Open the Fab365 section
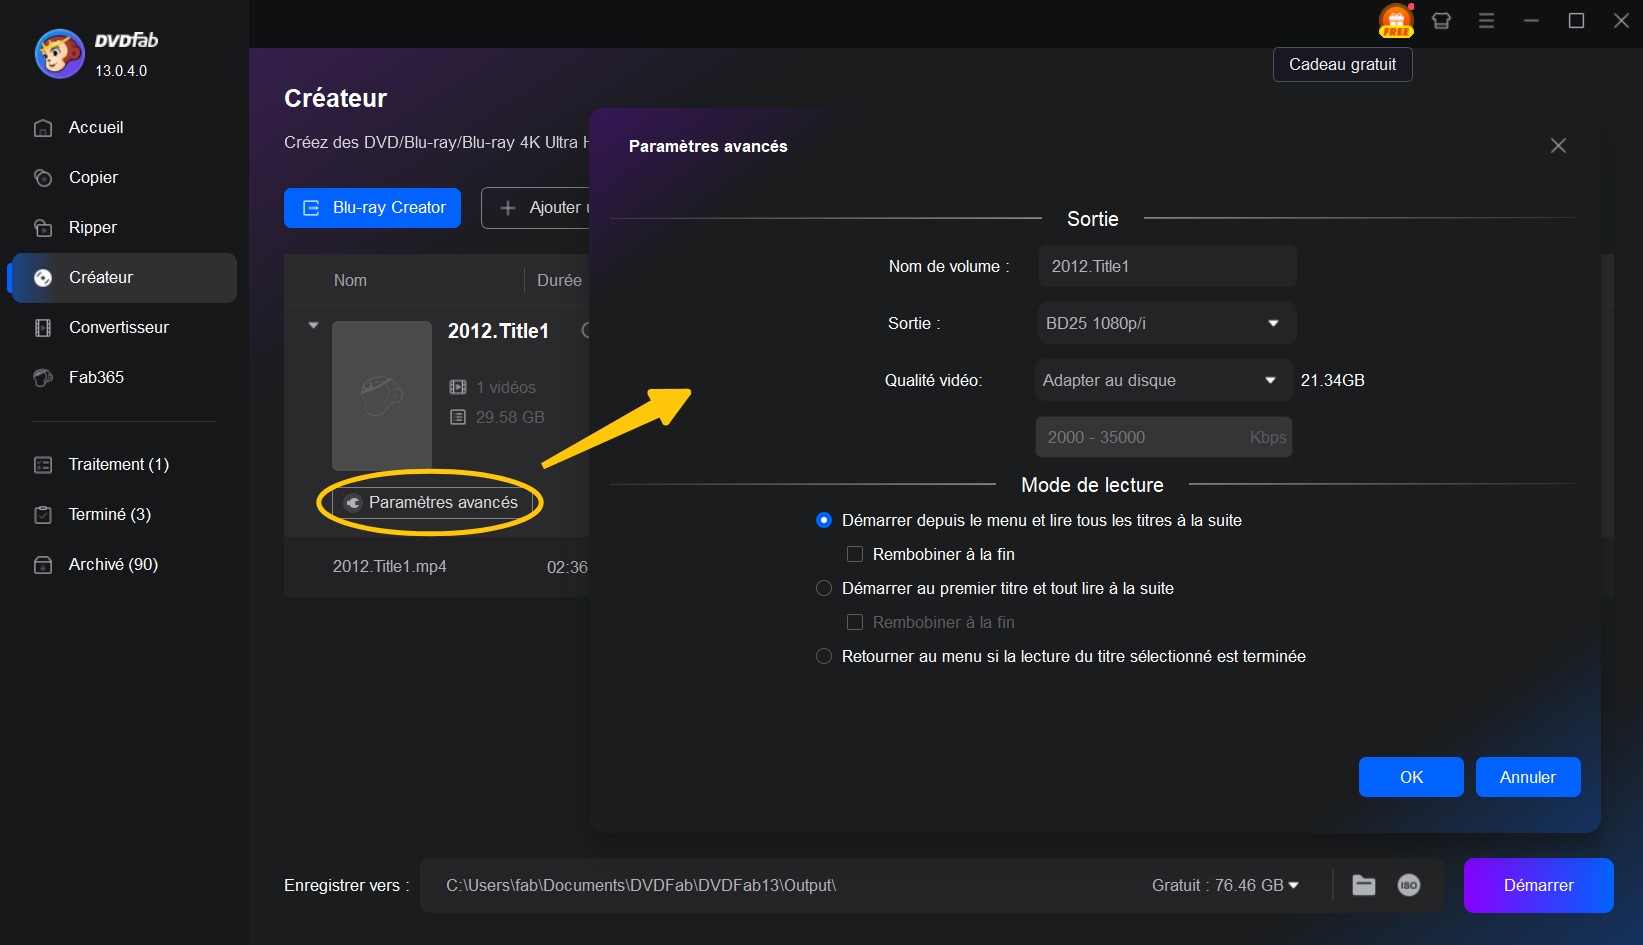 pos(95,377)
